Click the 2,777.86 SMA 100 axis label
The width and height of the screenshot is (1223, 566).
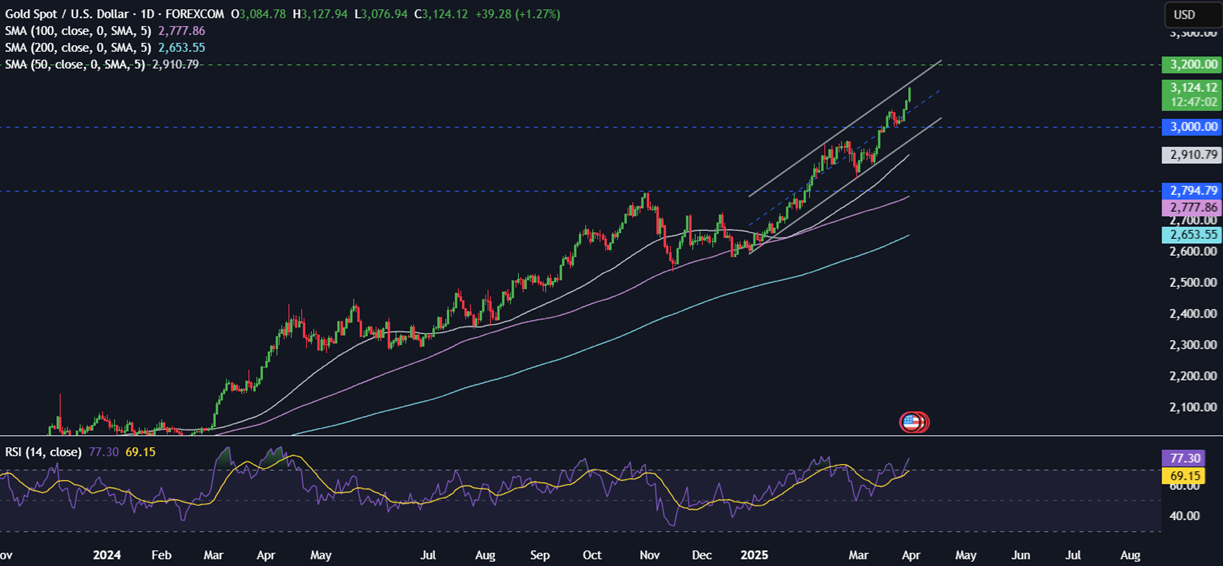(1190, 207)
